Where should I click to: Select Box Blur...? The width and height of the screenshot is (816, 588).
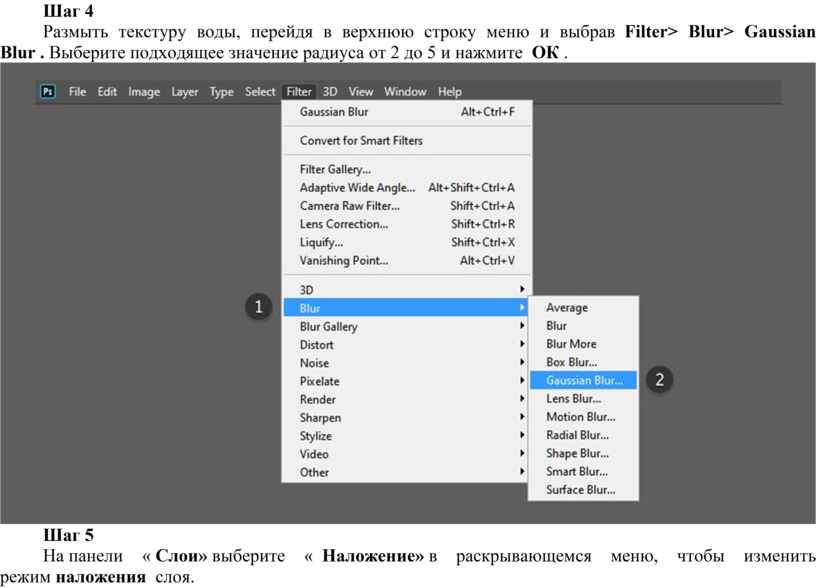[583, 362]
